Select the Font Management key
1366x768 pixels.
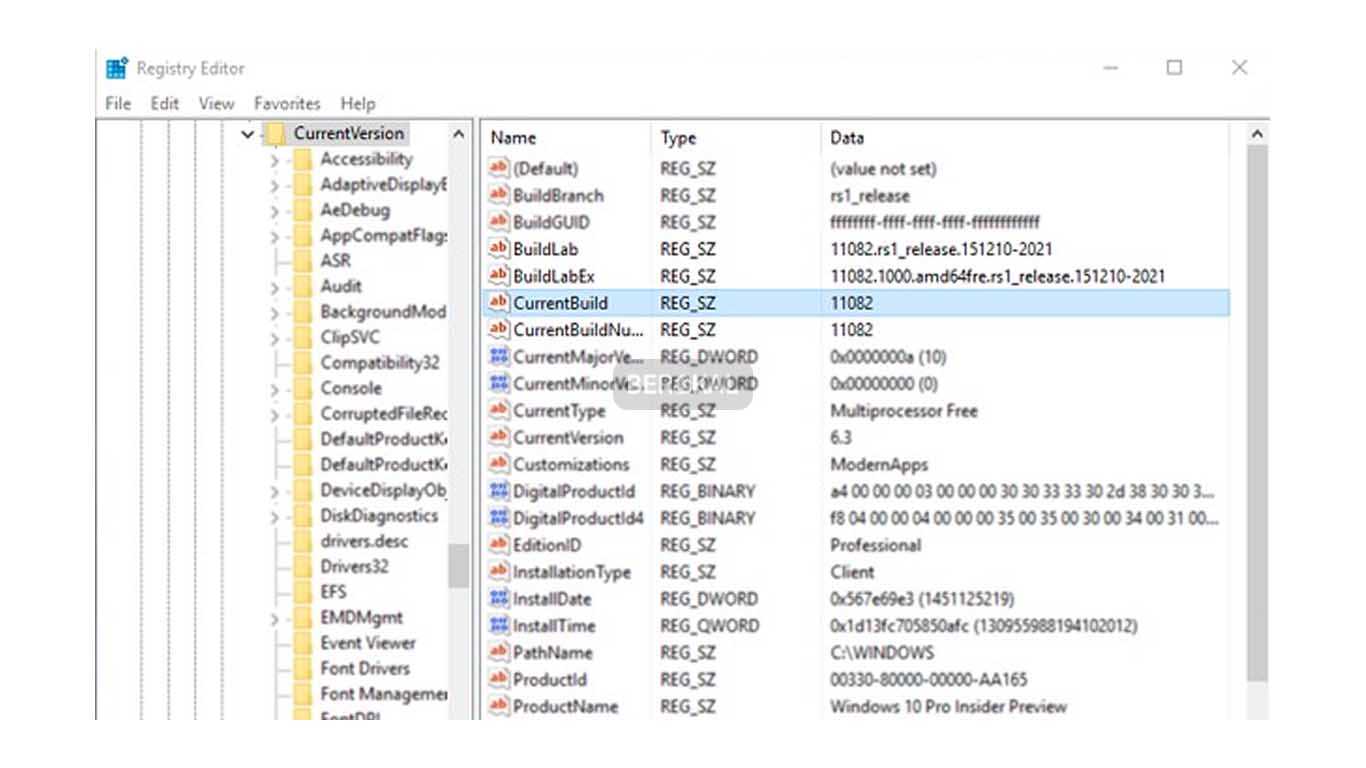coord(383,693)
